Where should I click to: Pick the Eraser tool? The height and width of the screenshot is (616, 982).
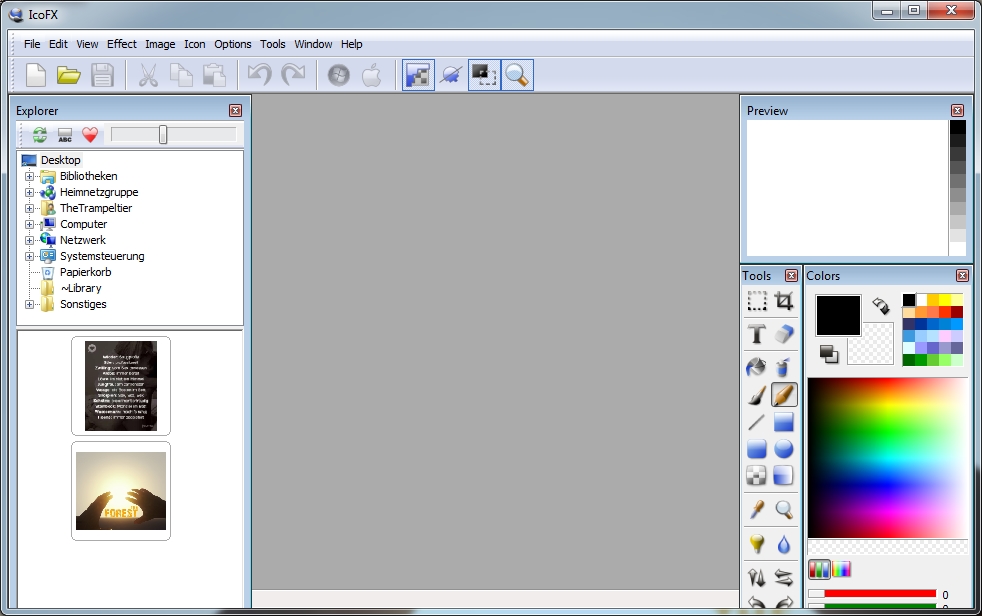(x=784, y=334)
